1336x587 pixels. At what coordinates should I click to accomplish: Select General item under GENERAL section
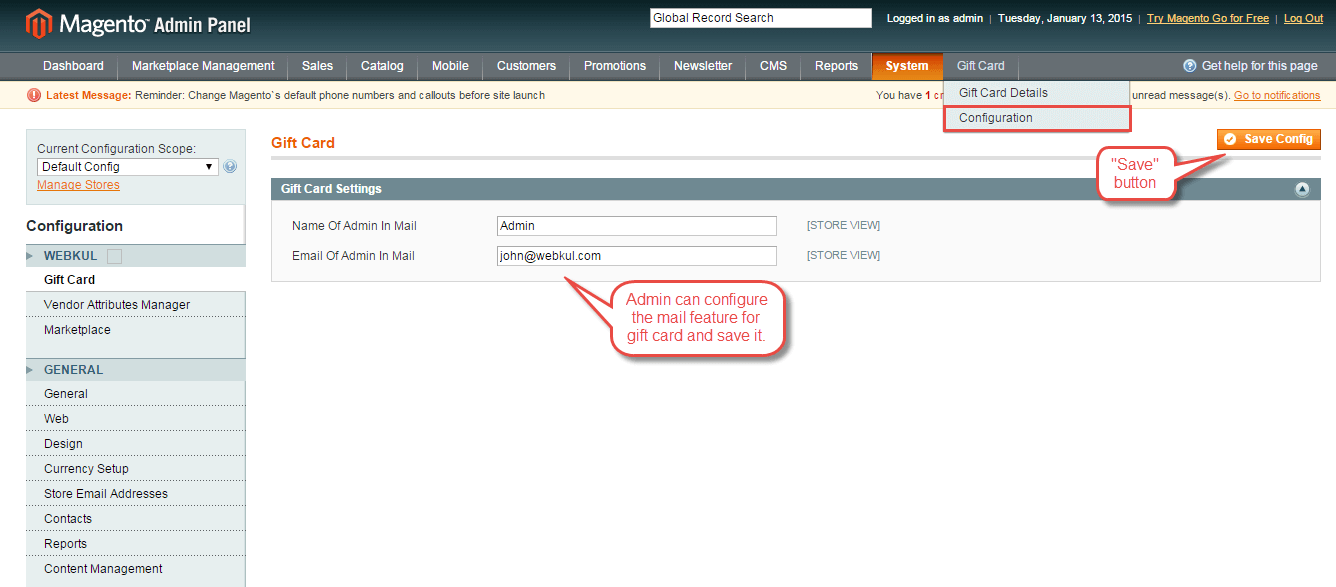pos(135,394)
